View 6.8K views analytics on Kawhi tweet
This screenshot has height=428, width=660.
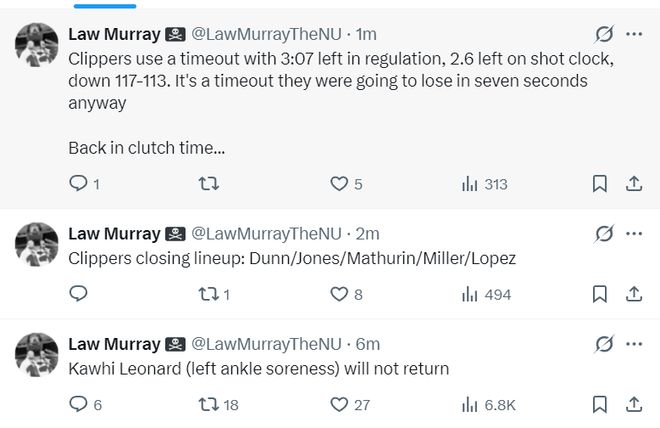(488, 404)
